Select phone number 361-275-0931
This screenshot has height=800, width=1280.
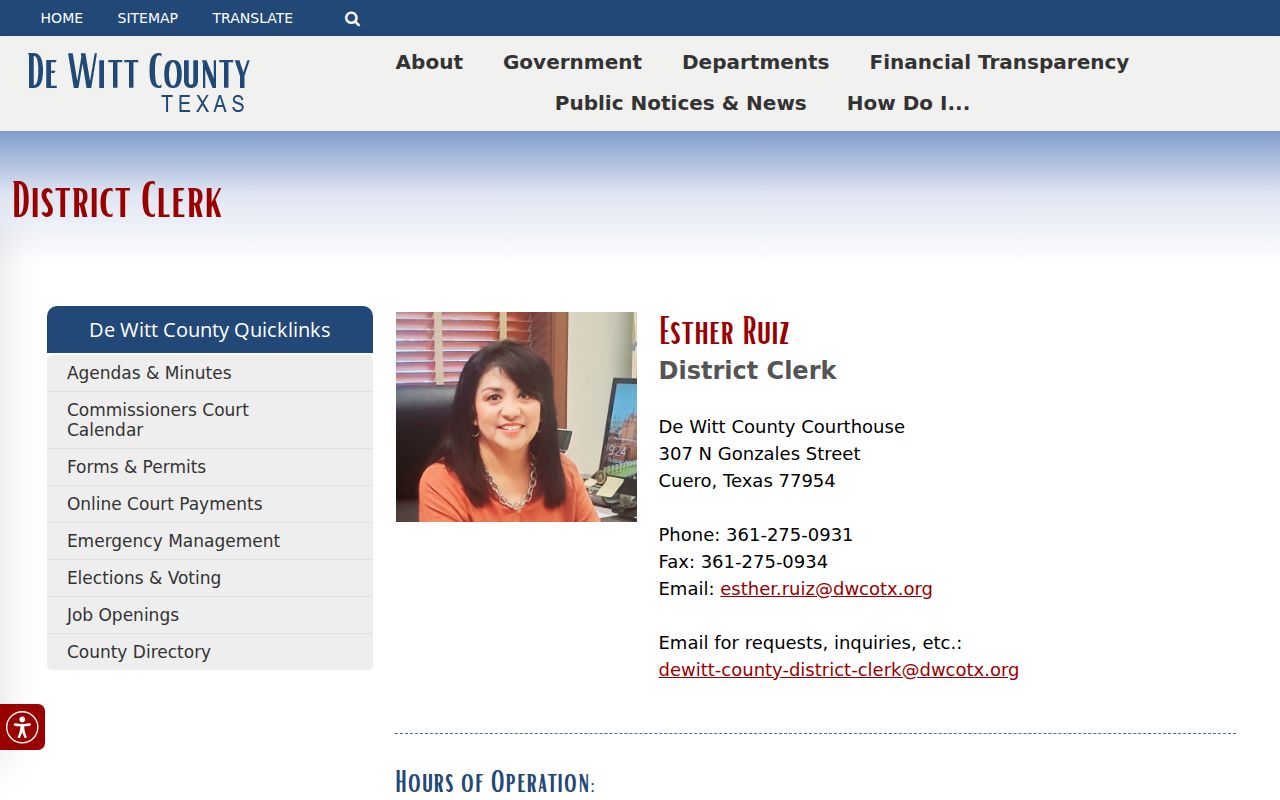(789, 535)
